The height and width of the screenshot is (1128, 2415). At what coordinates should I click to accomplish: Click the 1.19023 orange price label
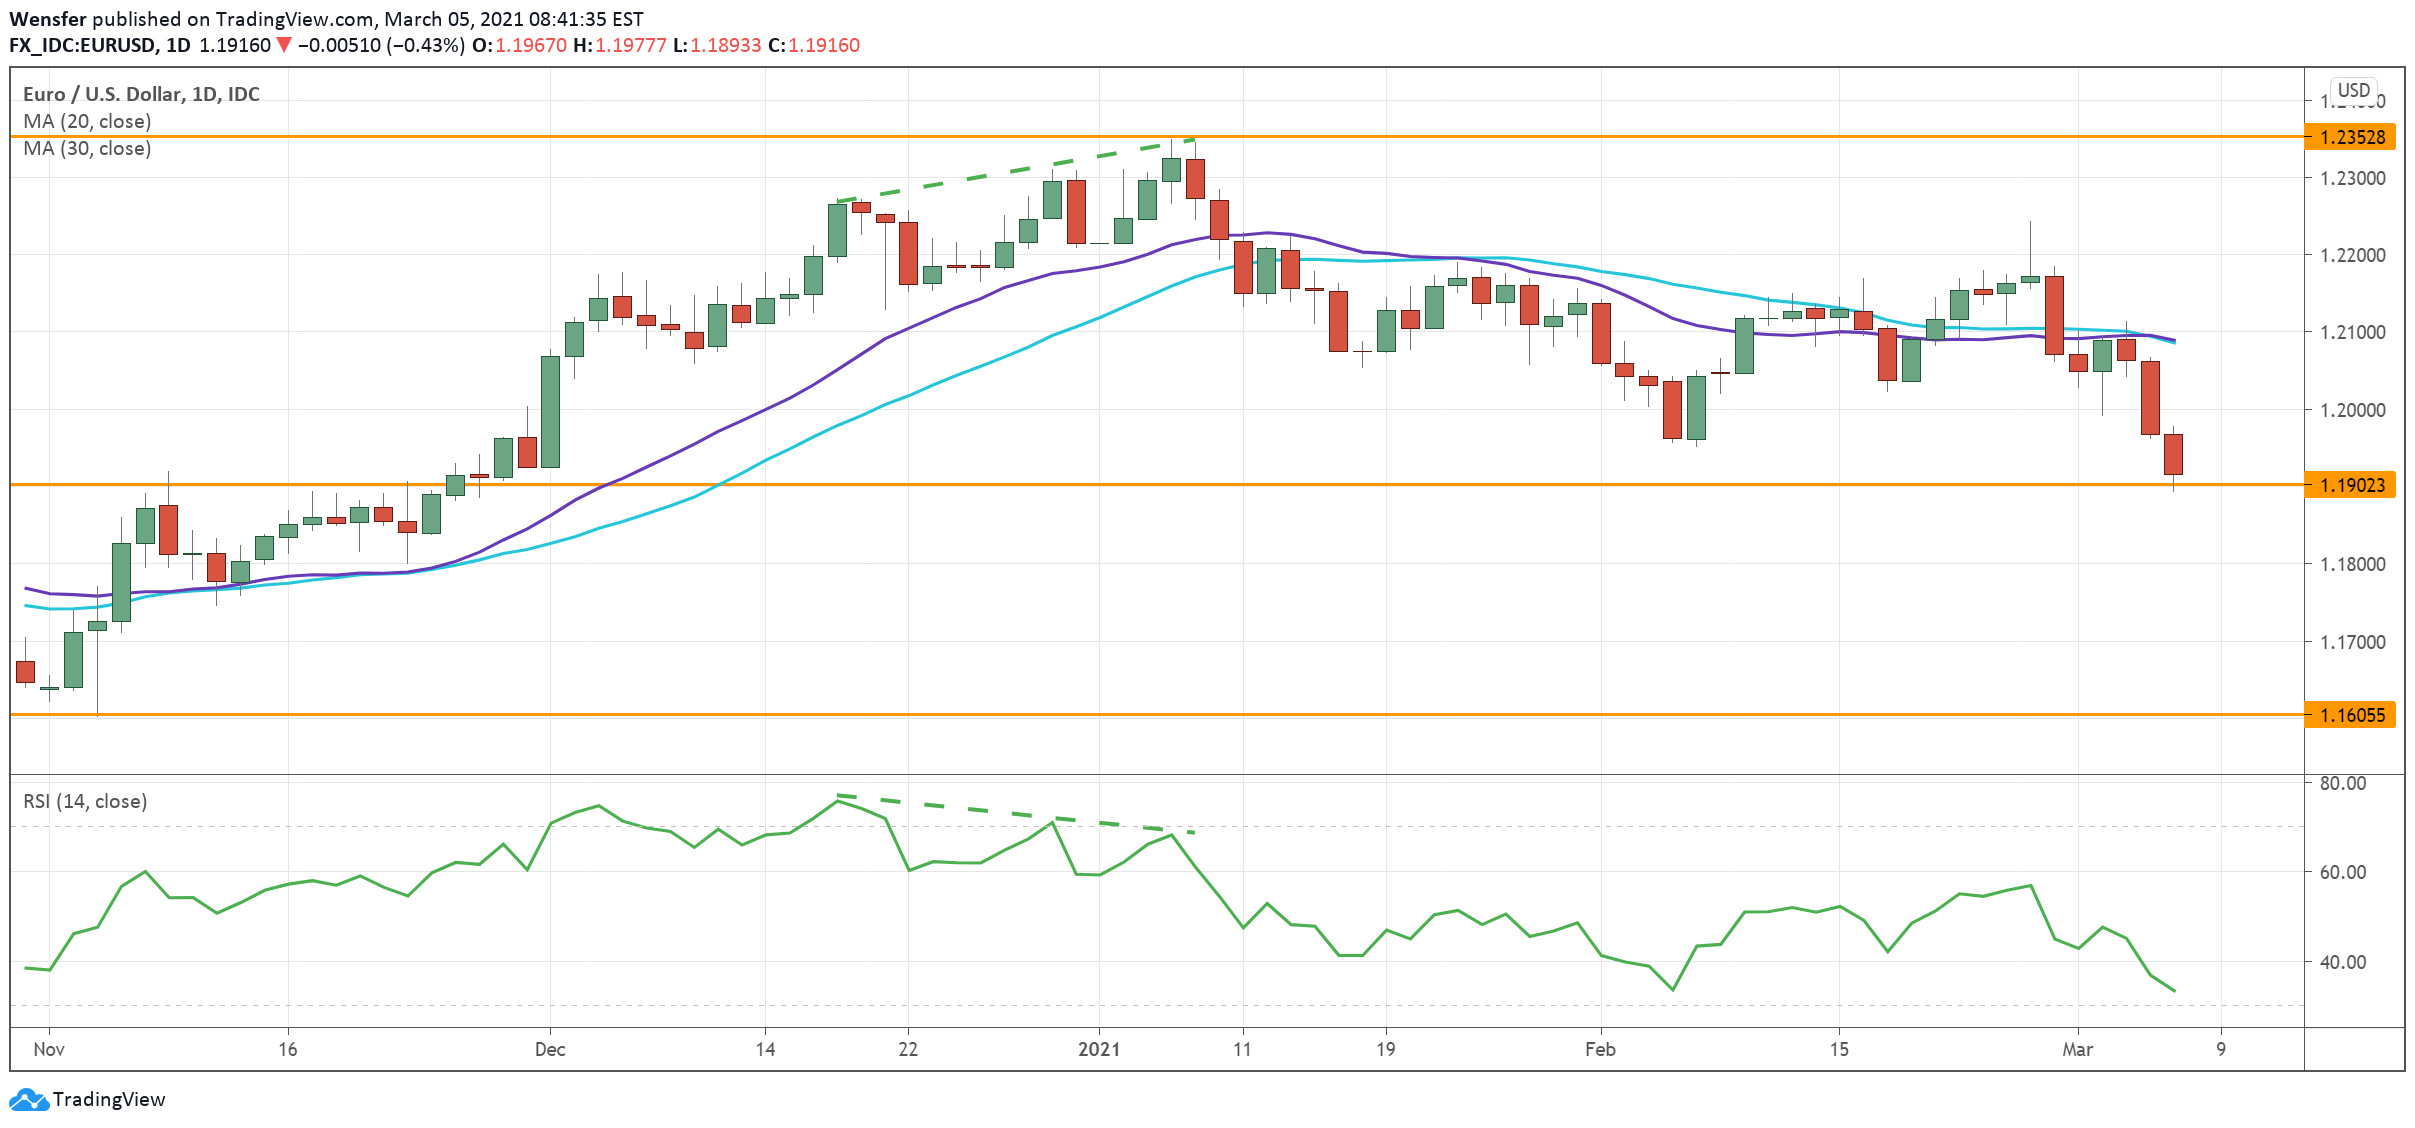click(2350, 485)
